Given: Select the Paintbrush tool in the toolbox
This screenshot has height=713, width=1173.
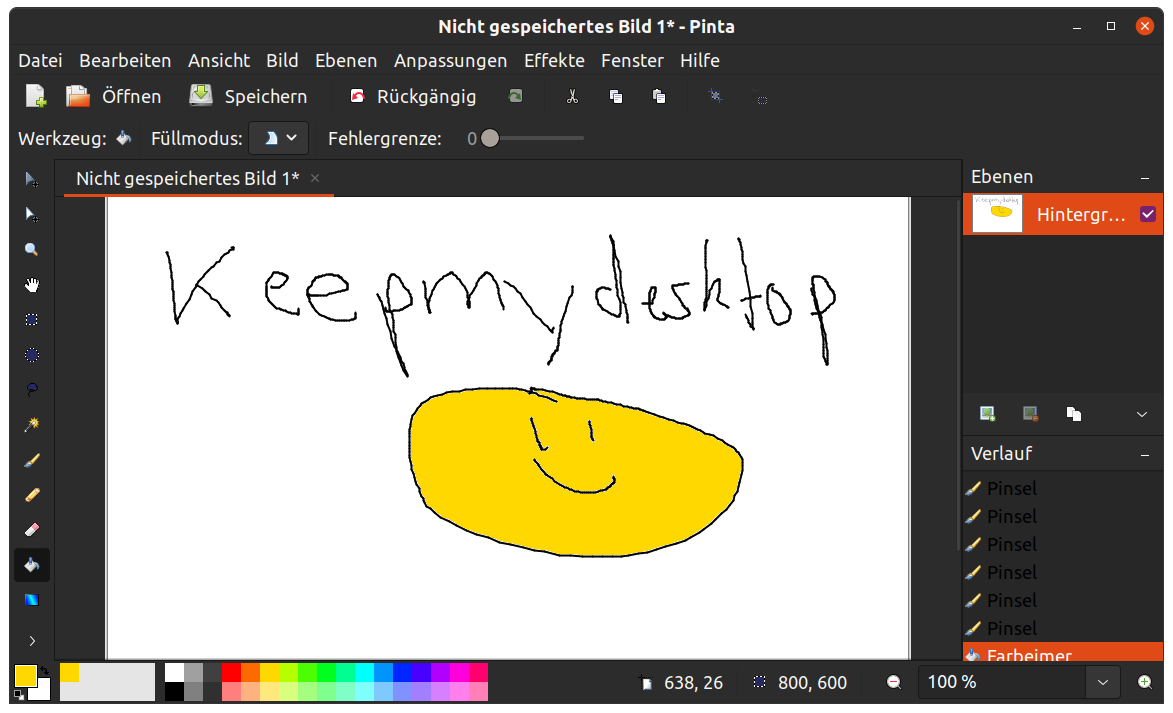Looking at the screenshot, I should click(x=32, y=460).
